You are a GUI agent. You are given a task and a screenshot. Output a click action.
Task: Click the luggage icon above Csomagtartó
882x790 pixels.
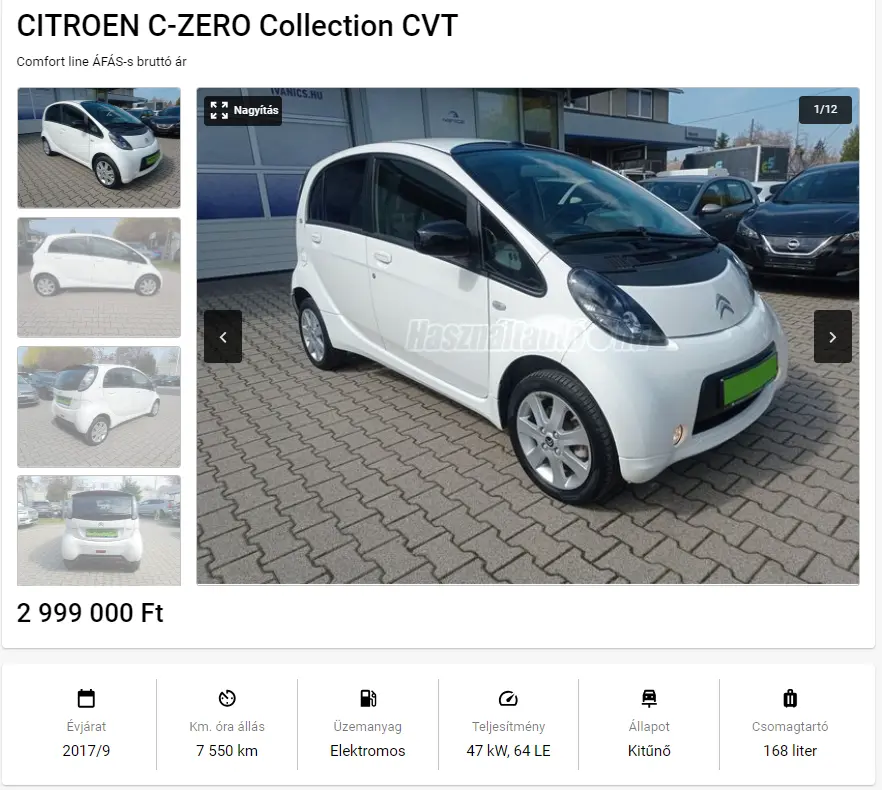click(x=790, y=698)
